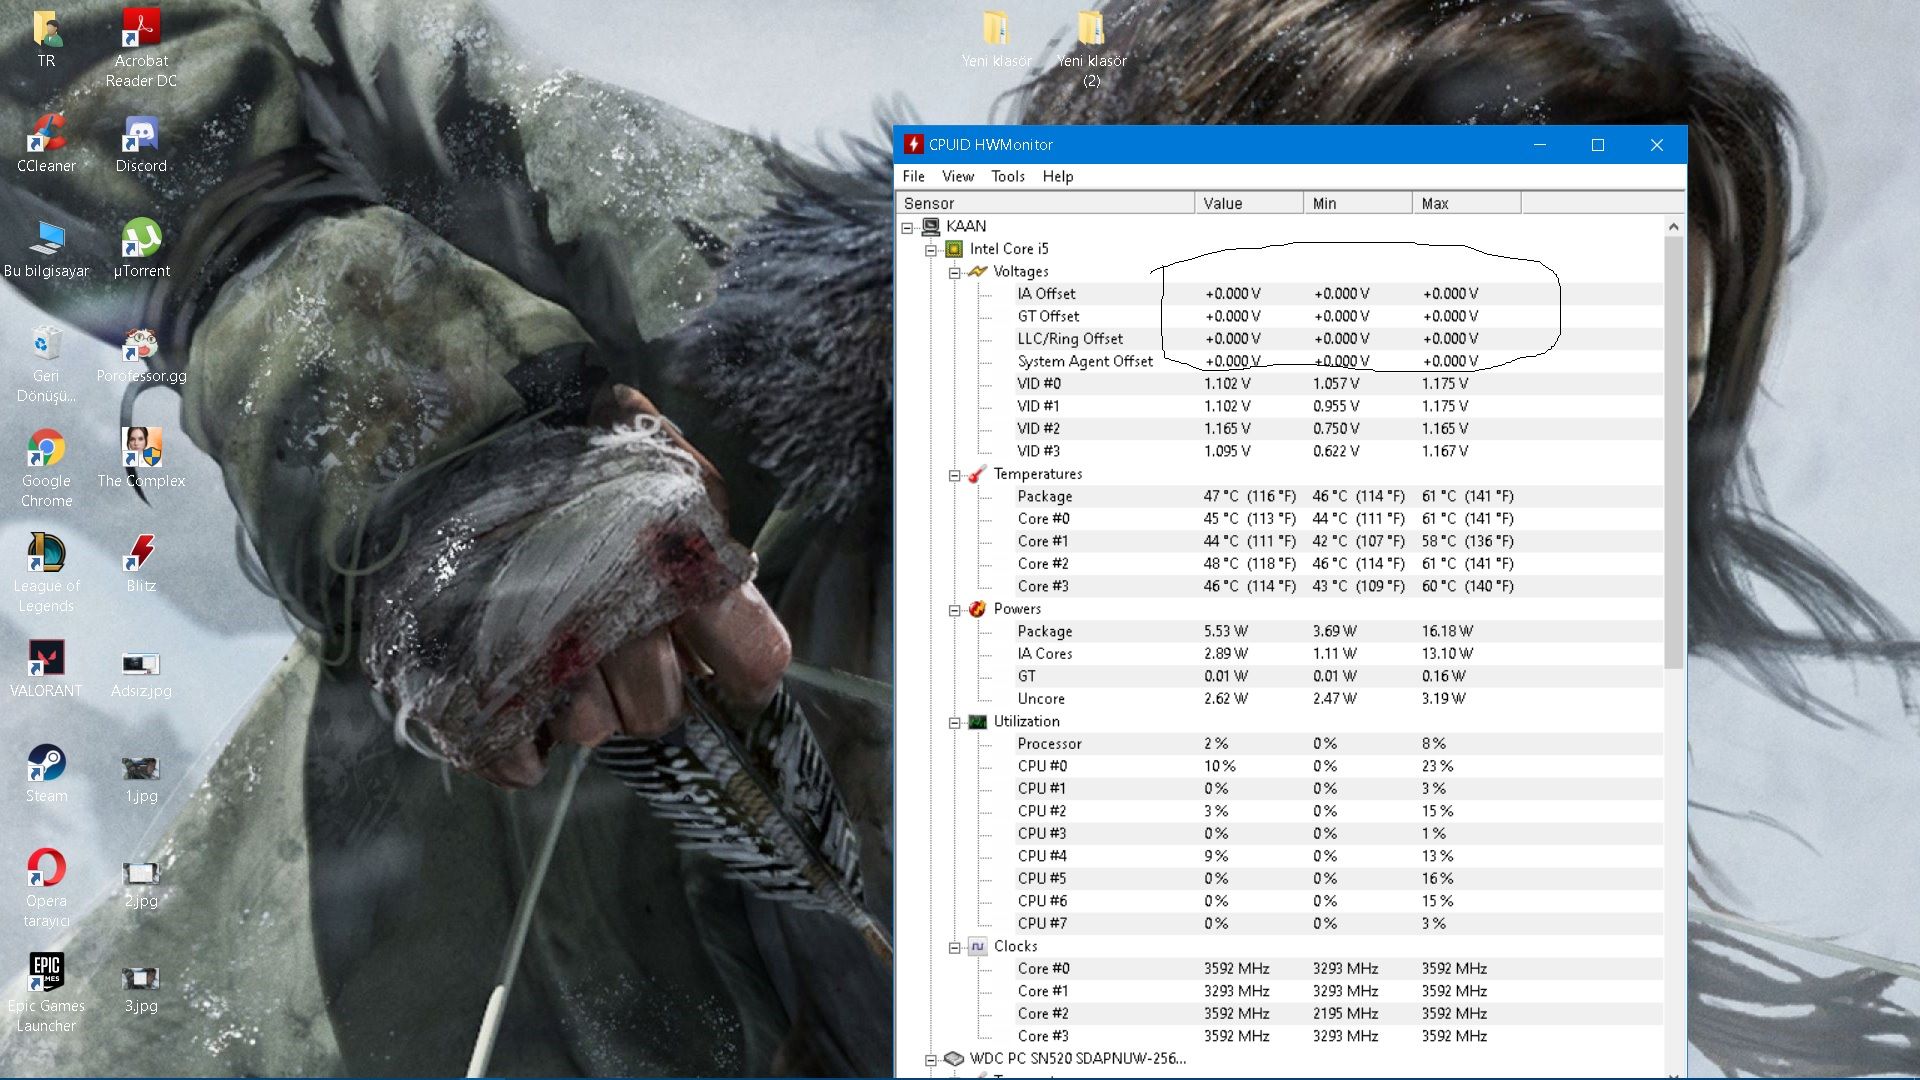Open the View menu
The width and height of the screenshot is (1920, 1080).
957,176
